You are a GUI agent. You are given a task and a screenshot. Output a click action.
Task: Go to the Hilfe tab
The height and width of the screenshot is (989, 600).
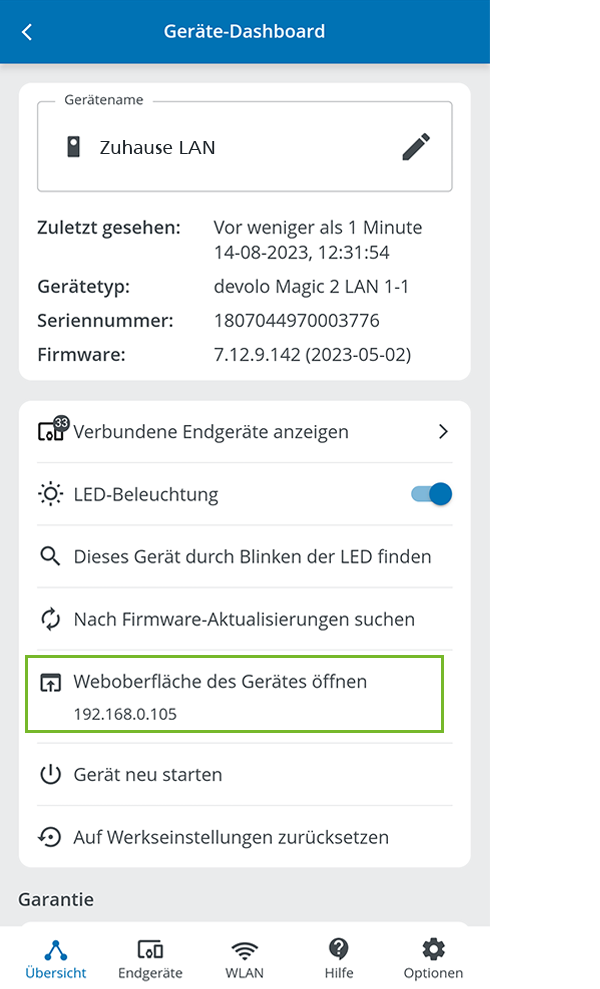point(338,958)
